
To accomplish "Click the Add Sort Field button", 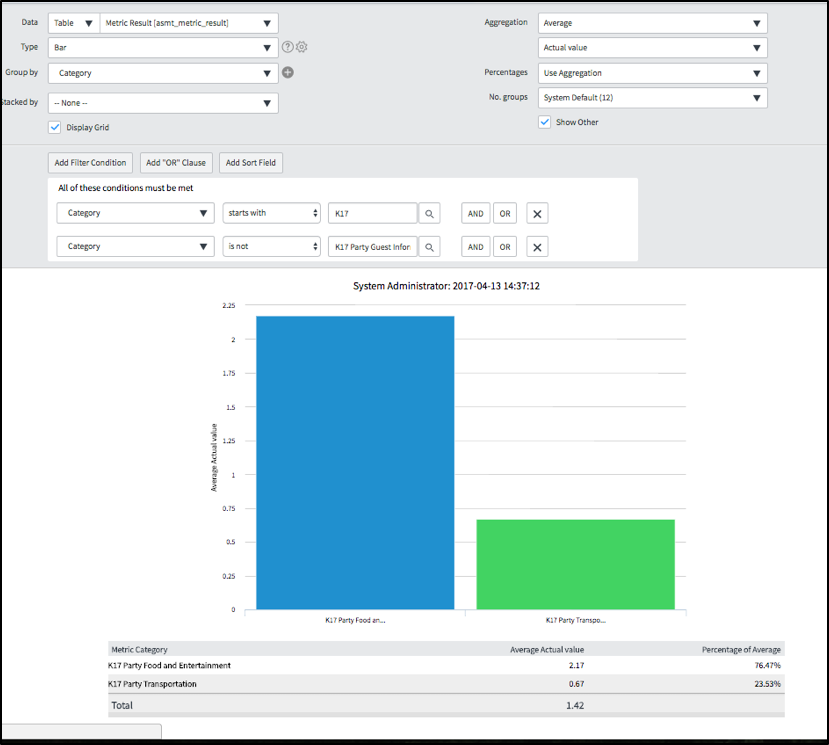I will 250,162.
